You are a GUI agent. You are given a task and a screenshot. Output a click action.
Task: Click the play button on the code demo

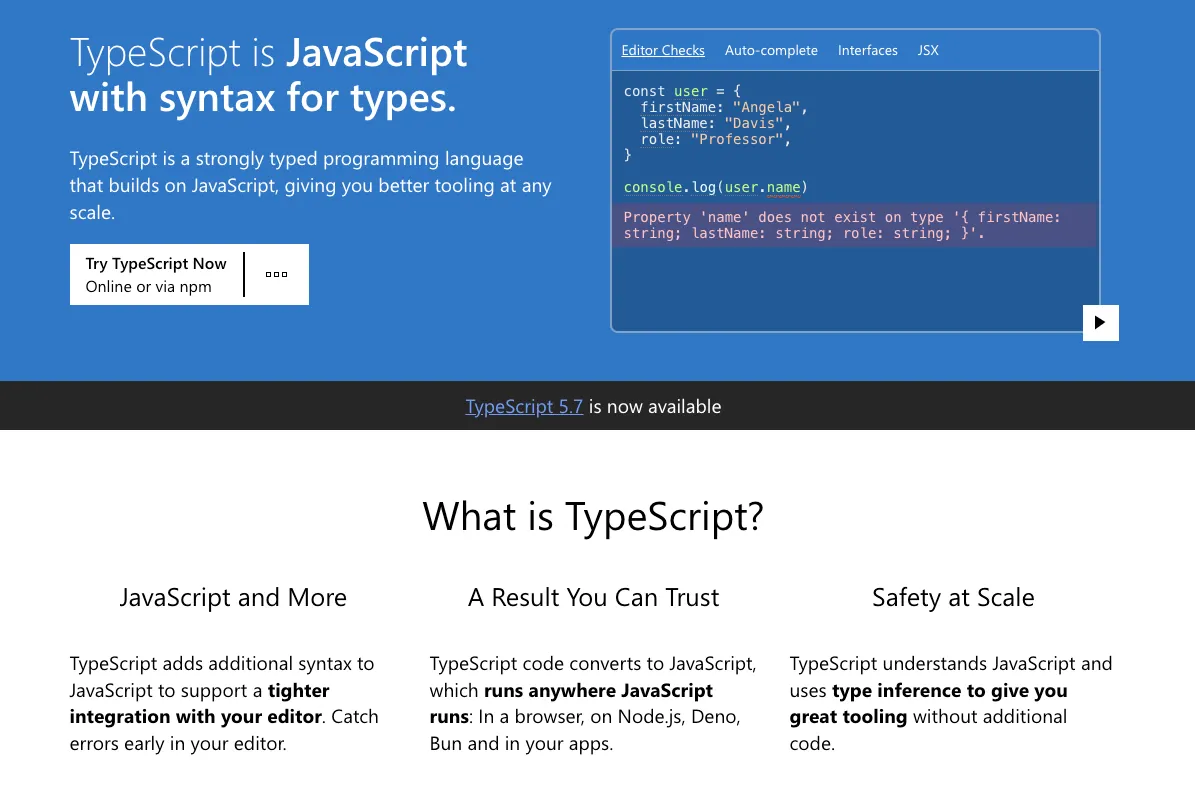[x=1100, y=322]
